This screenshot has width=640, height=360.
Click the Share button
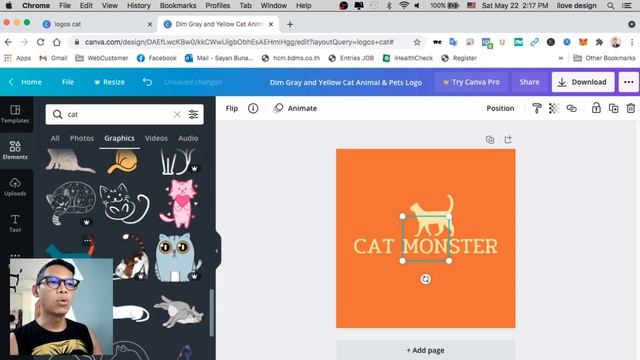(x=529, y=82)
